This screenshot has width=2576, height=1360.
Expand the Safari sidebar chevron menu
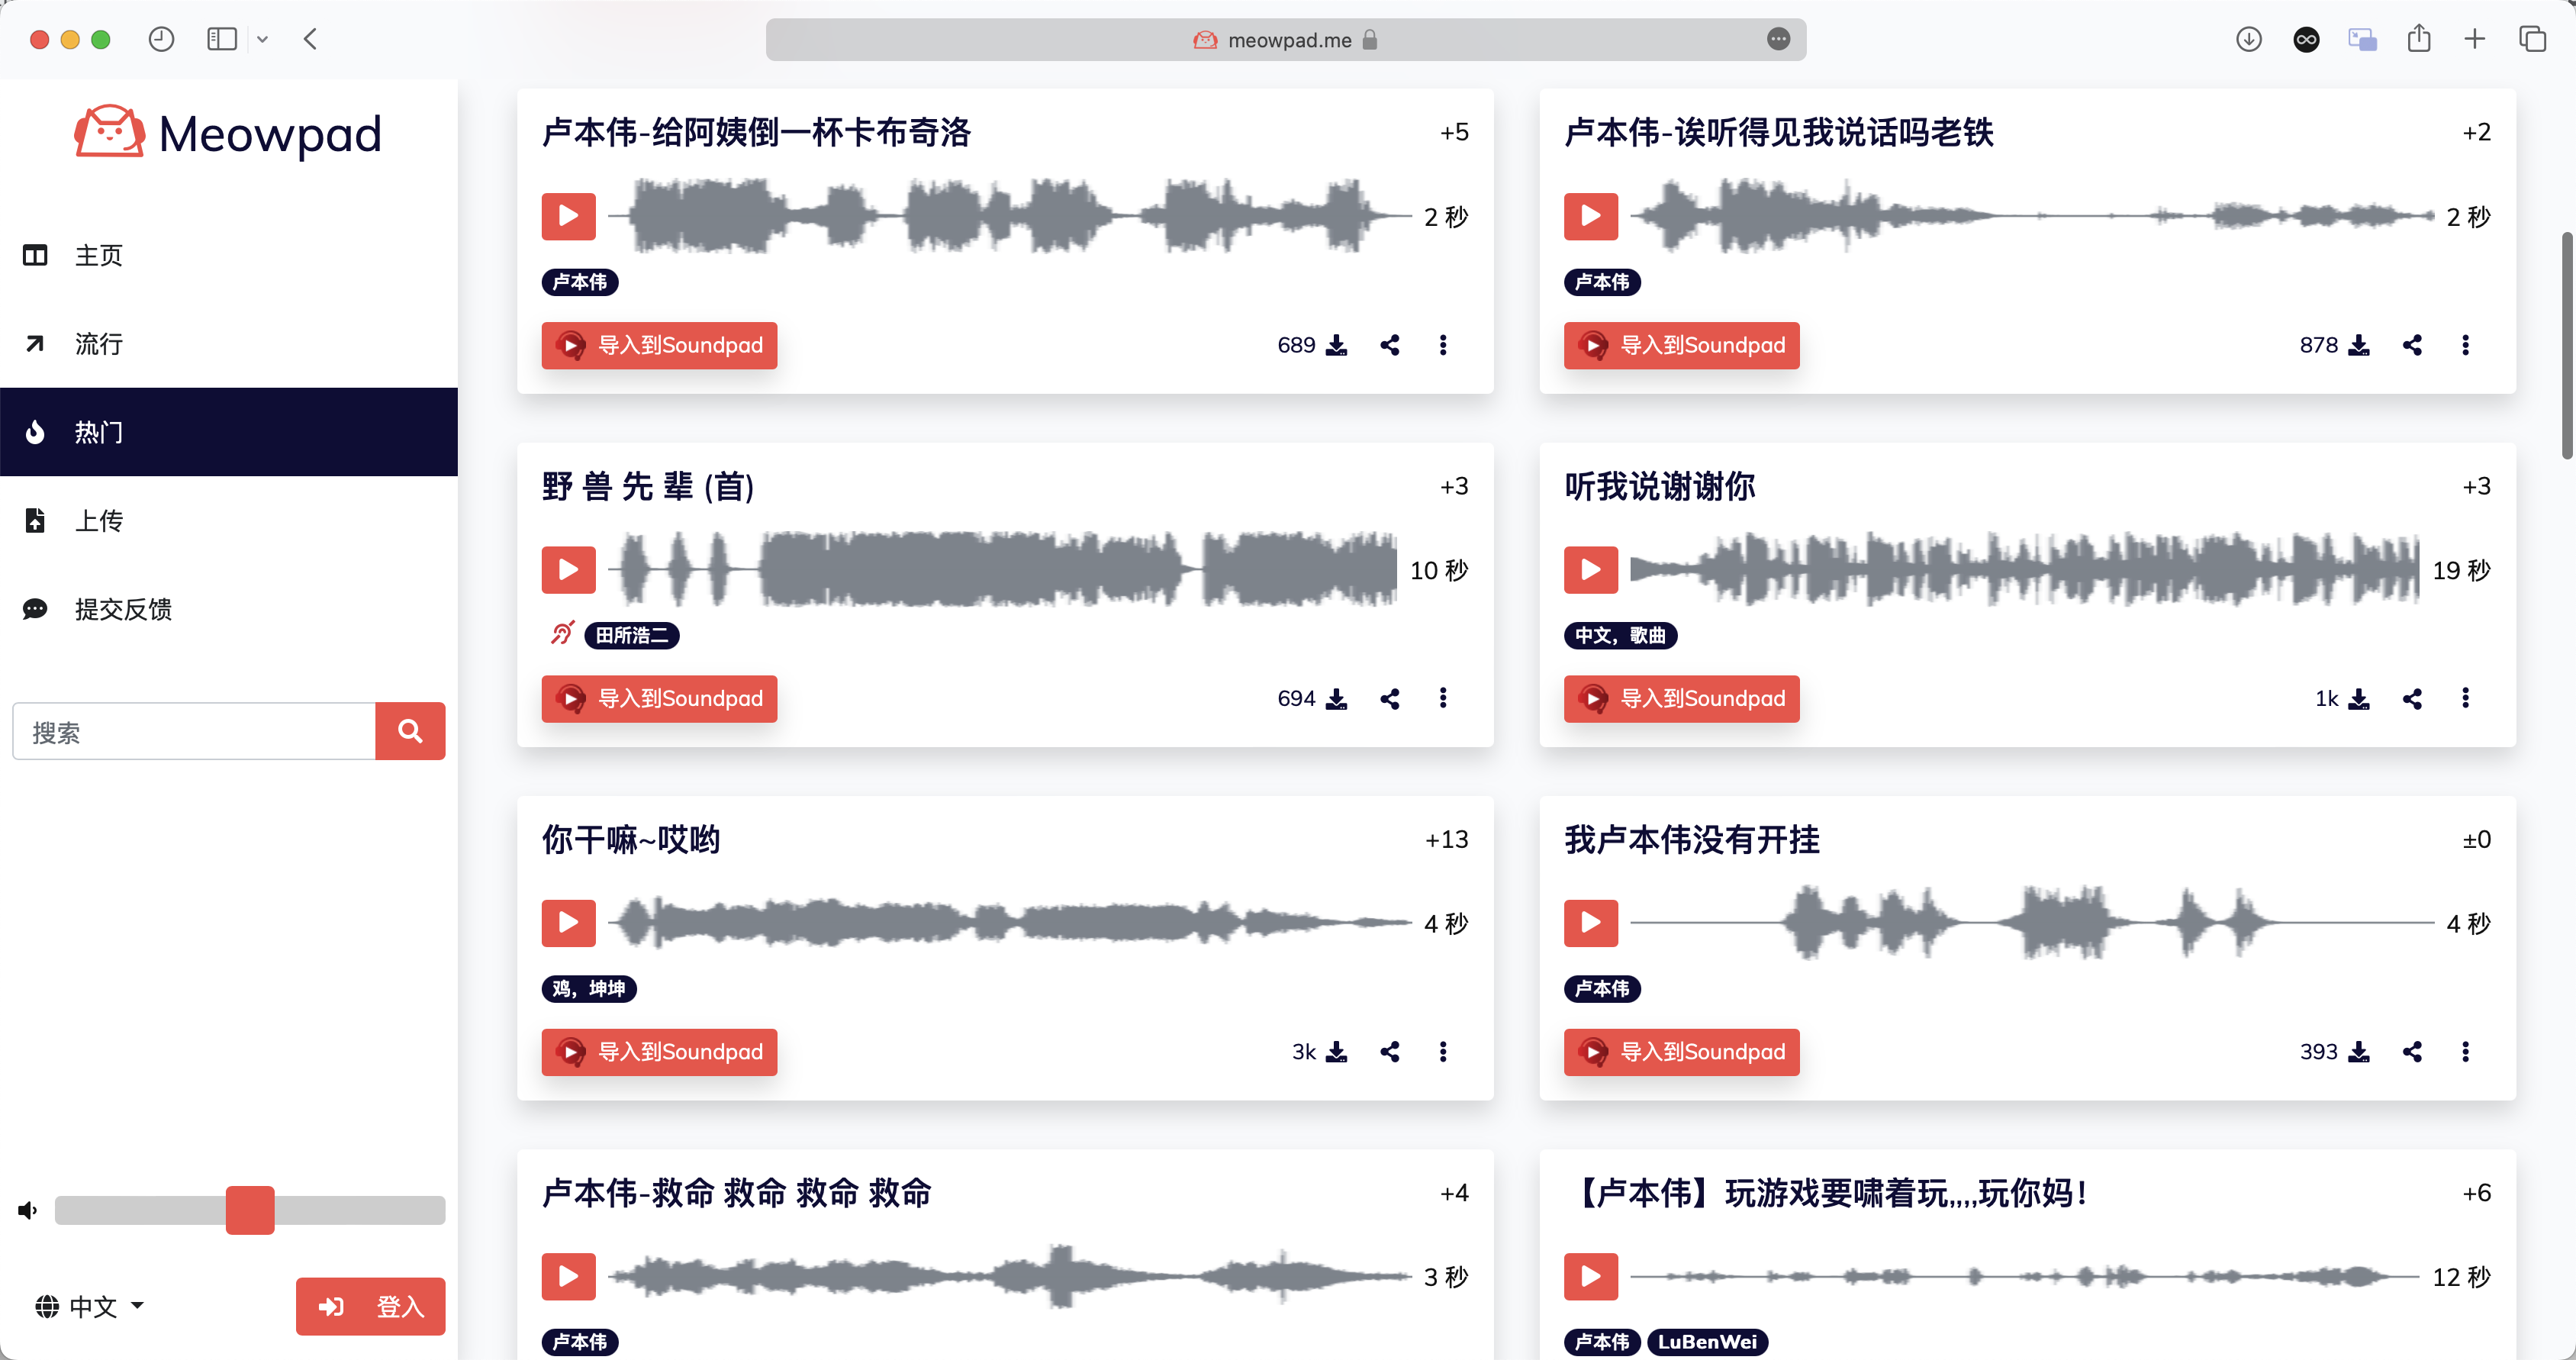tap(262, 40)
